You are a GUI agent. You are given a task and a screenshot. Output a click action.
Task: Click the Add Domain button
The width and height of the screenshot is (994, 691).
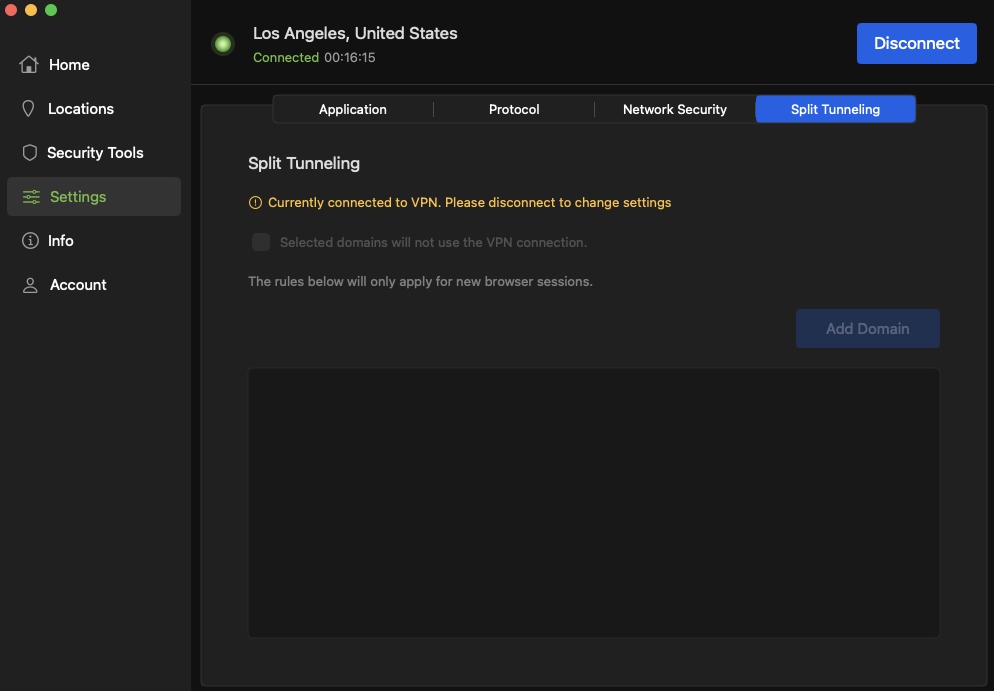tap(867, 328)
